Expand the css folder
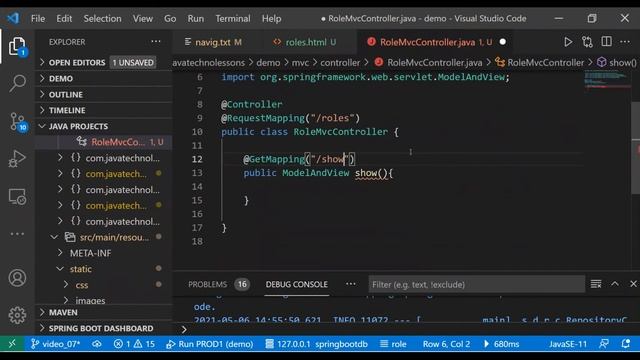Image resolution: width=640 pixels, height=360 pixels. tap(104, 285)
